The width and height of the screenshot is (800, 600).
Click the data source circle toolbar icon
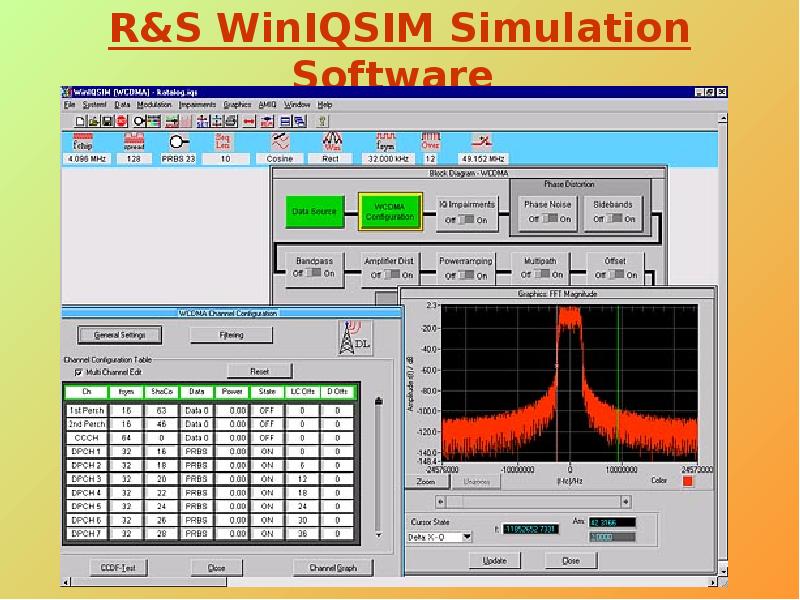(140, 121)
